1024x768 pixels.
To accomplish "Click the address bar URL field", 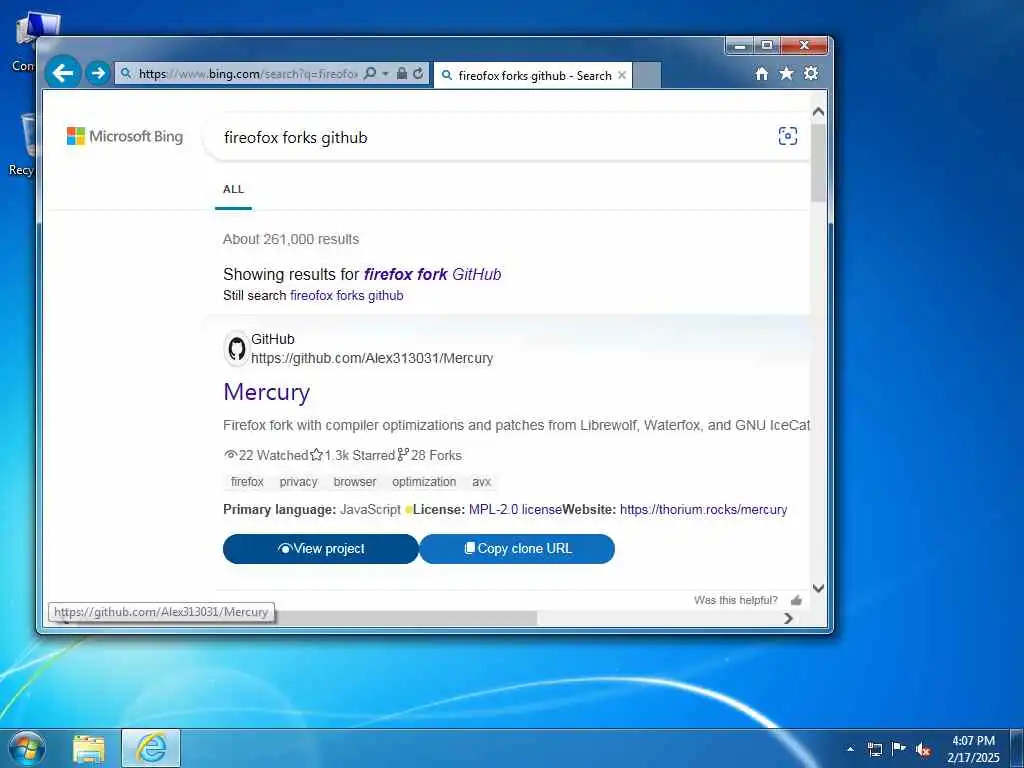I will click(248, 74).
